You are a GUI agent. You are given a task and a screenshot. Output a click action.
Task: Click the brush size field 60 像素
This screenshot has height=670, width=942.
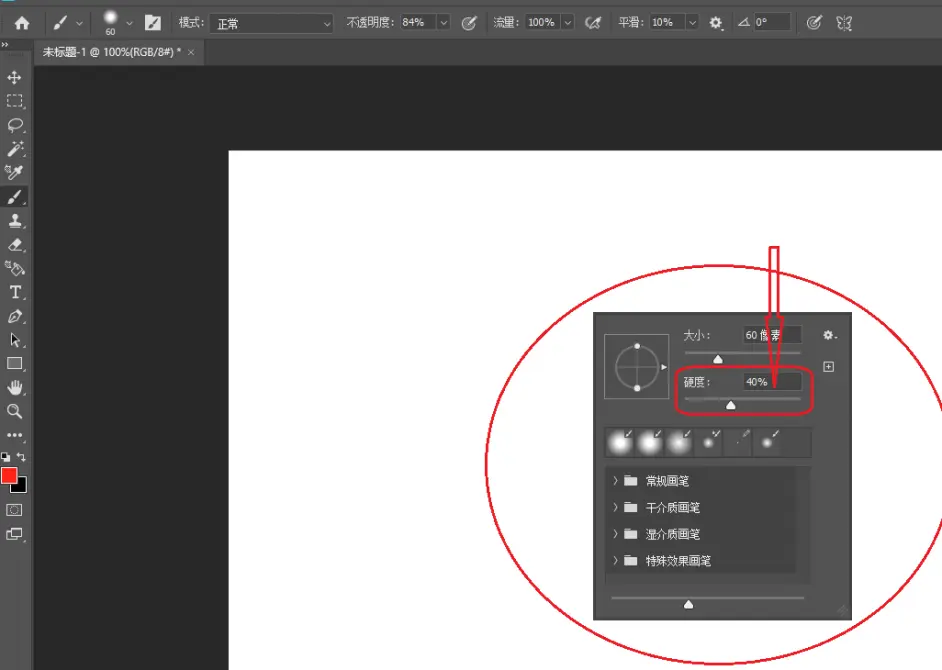(x=771, y=335)
